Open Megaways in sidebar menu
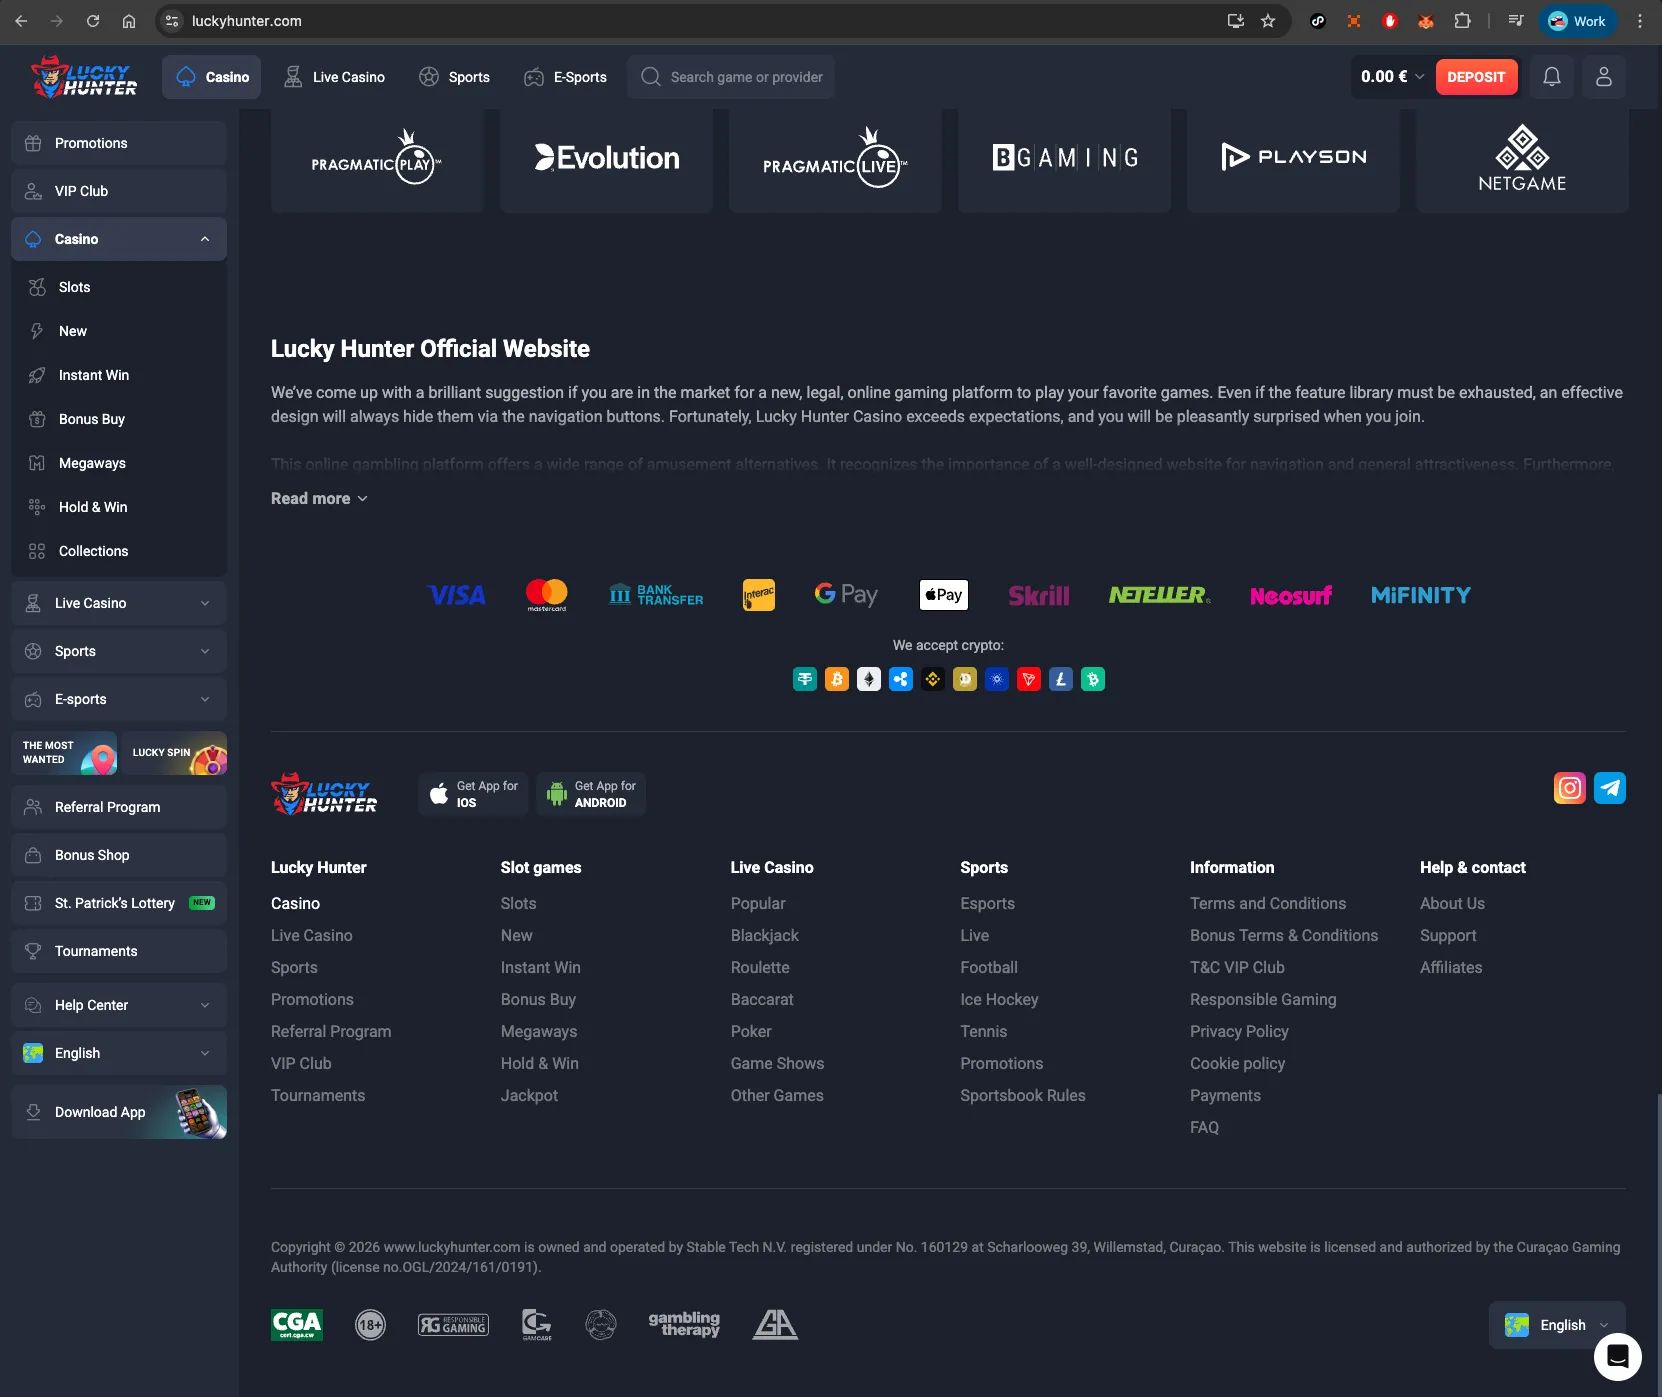 119,463
